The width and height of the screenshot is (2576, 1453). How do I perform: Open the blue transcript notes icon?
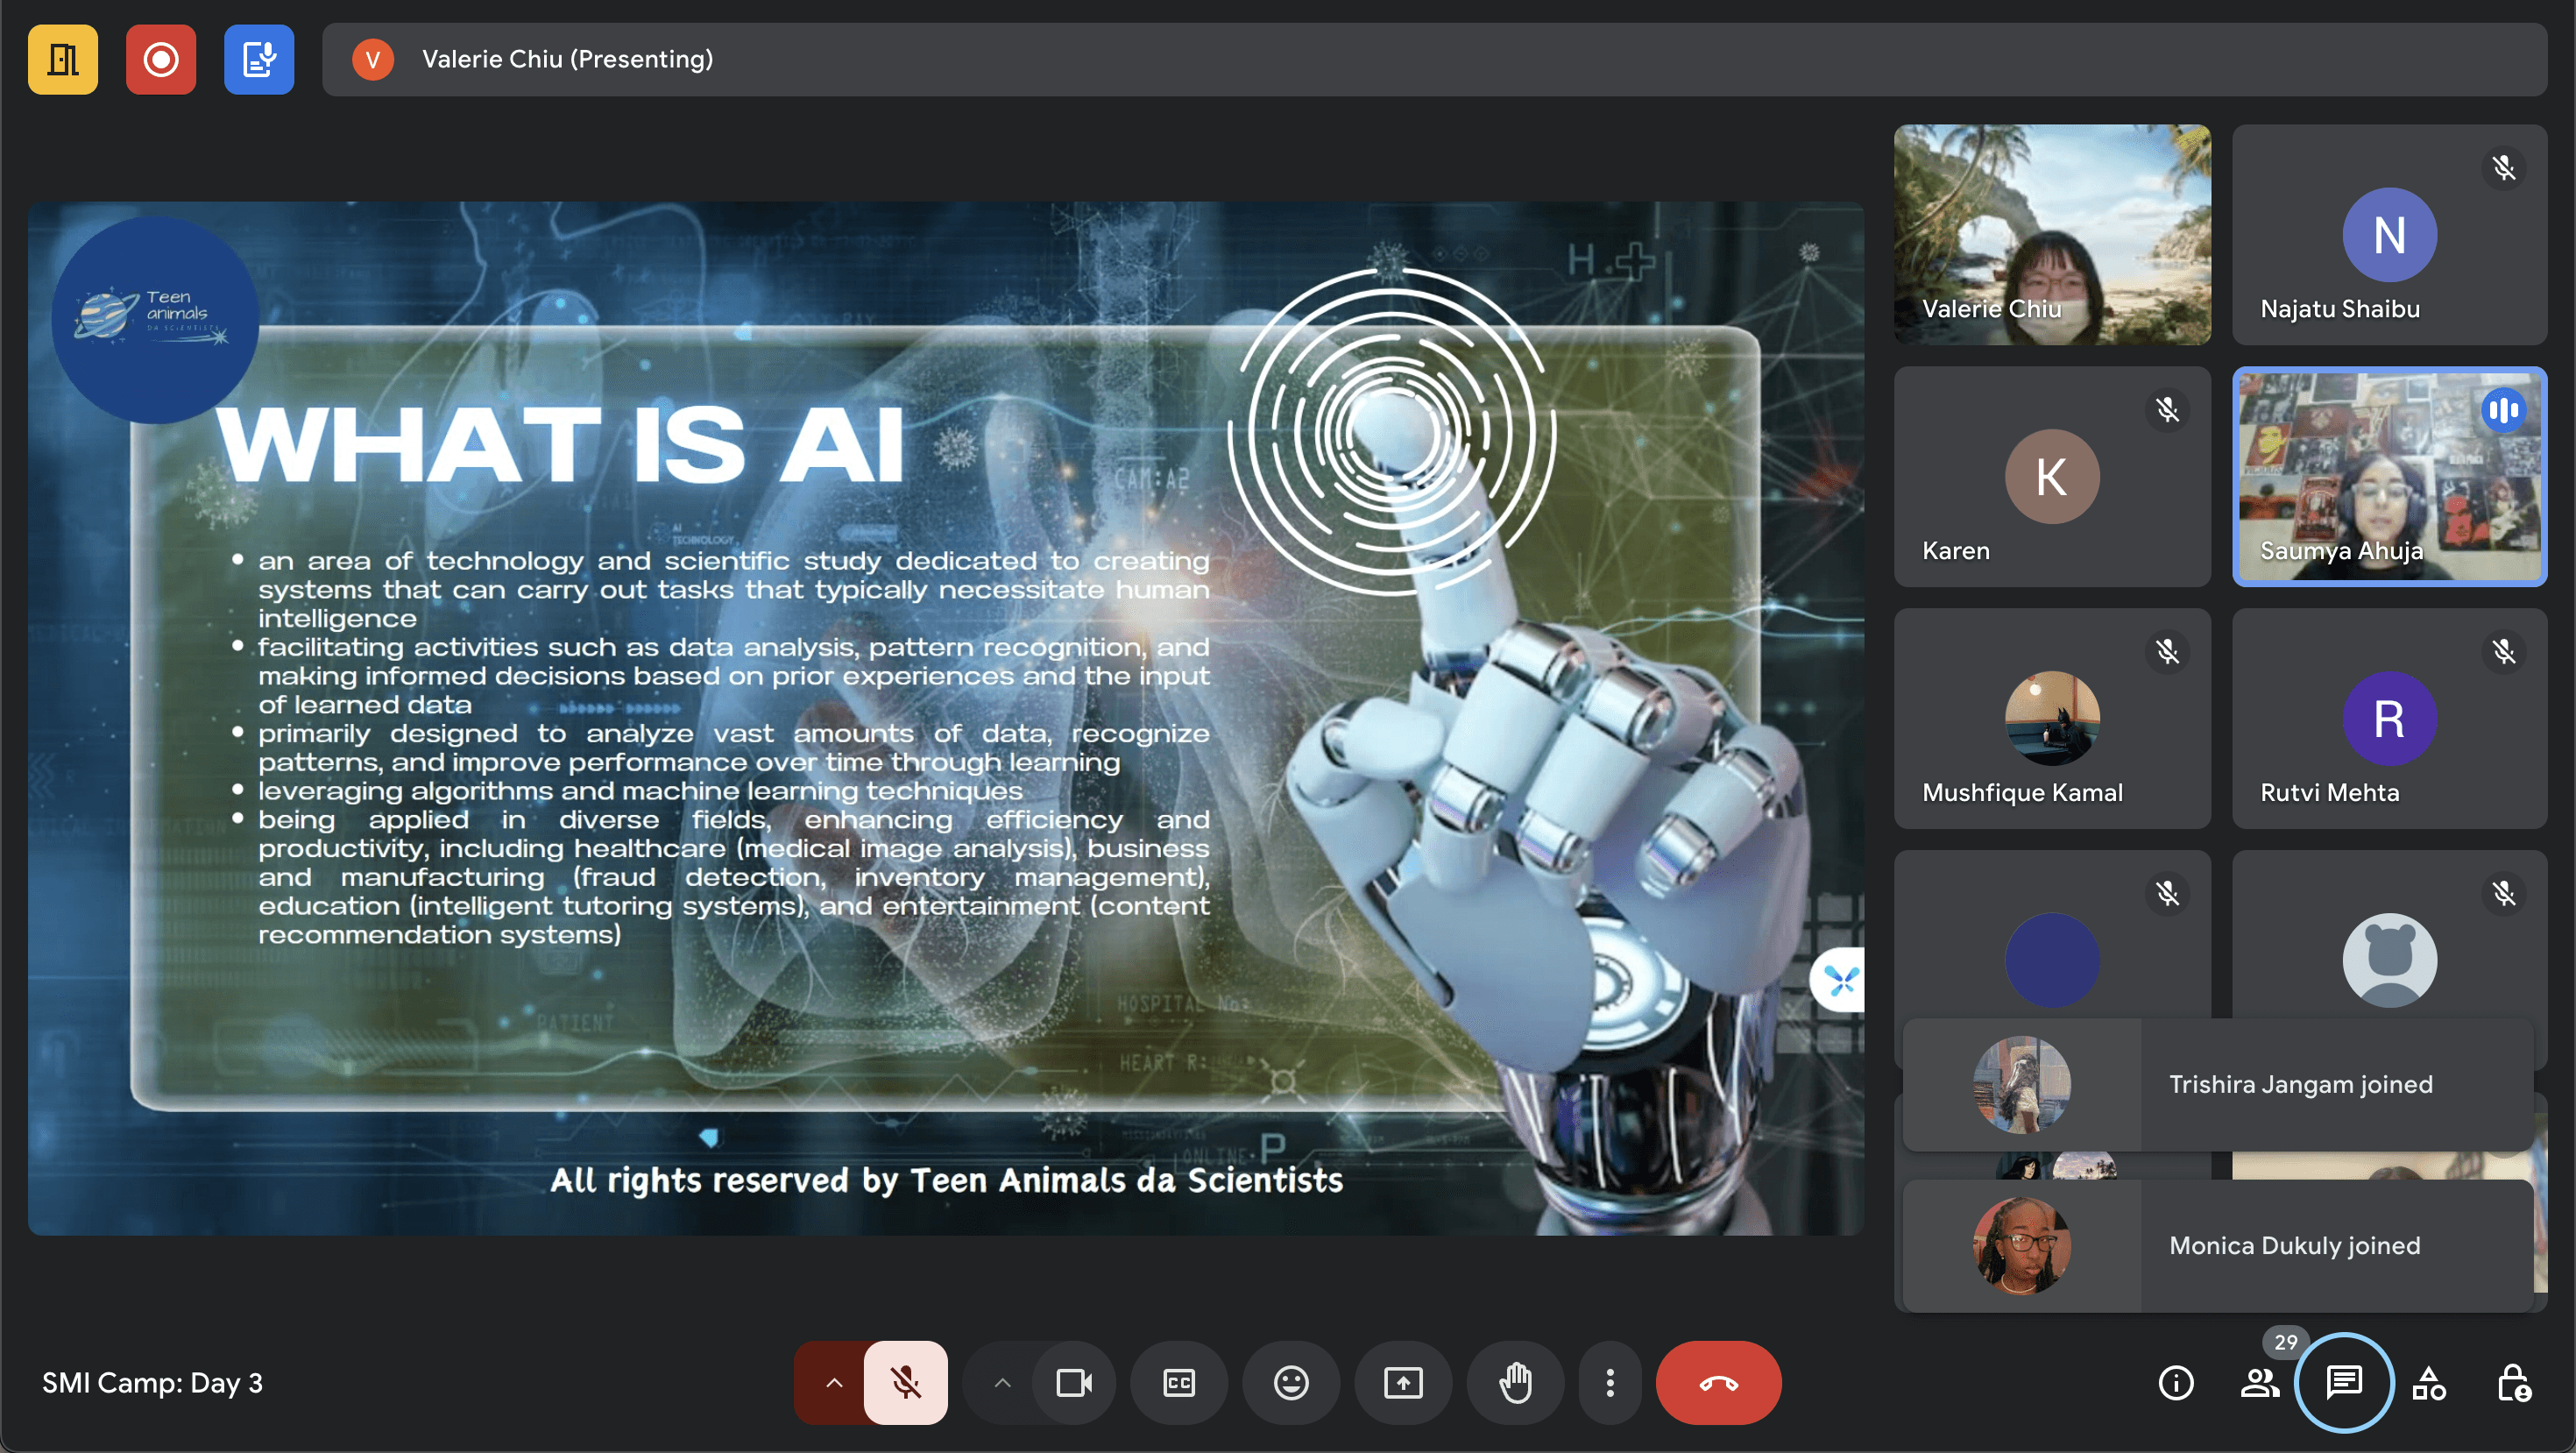[x=258, y=59]
